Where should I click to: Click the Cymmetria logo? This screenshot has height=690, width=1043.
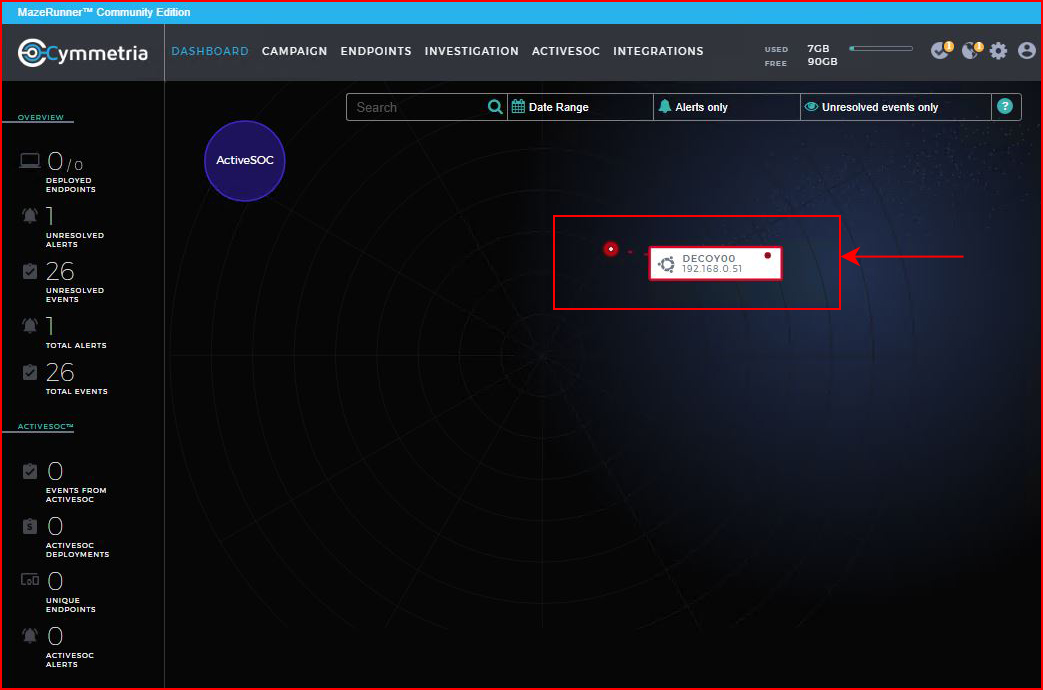pos(82,53)
